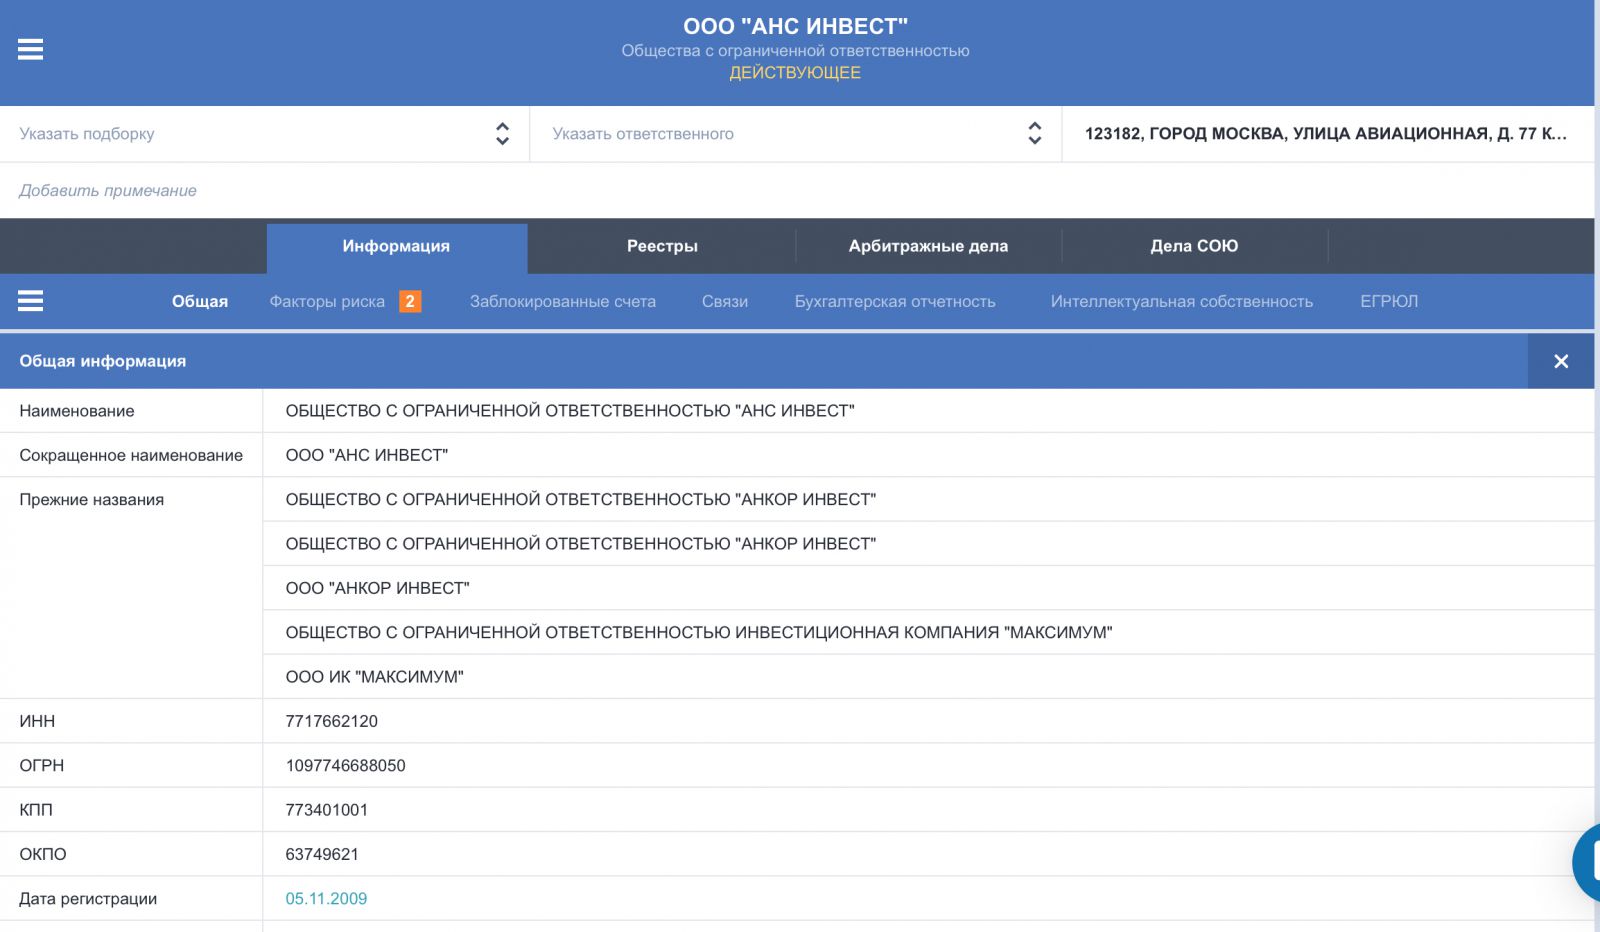1600x932 pixels.
Task: Open the Заблокированные счета subtab
Action: pos(563,301)
